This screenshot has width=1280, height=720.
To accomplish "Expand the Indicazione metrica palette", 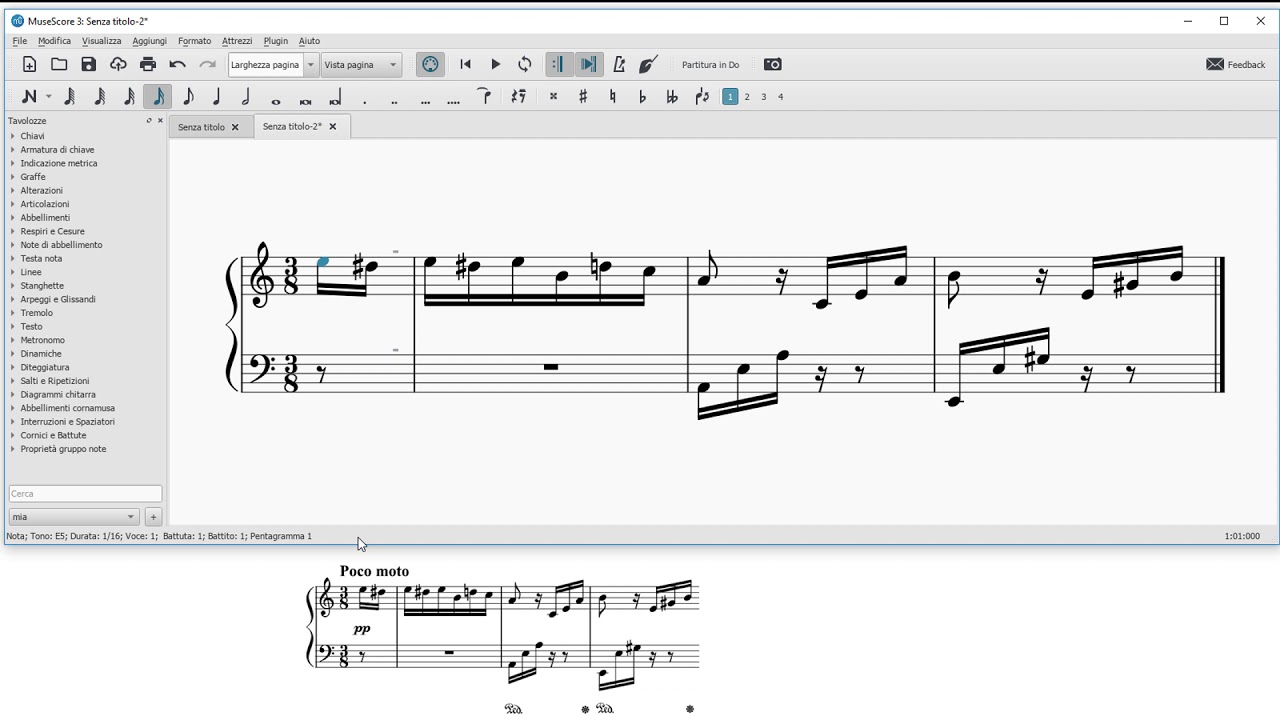I will coord(59,163).
